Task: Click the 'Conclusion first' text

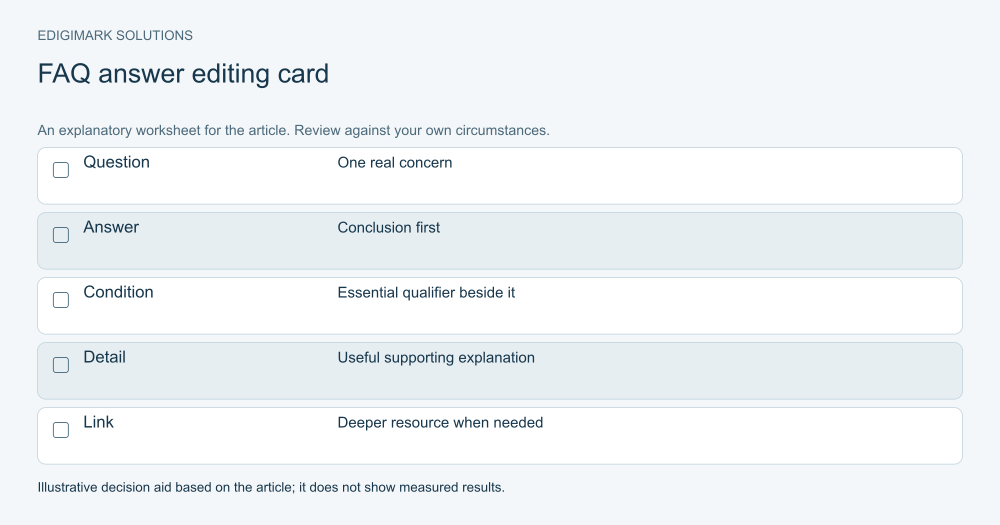Action: [388, 228]
